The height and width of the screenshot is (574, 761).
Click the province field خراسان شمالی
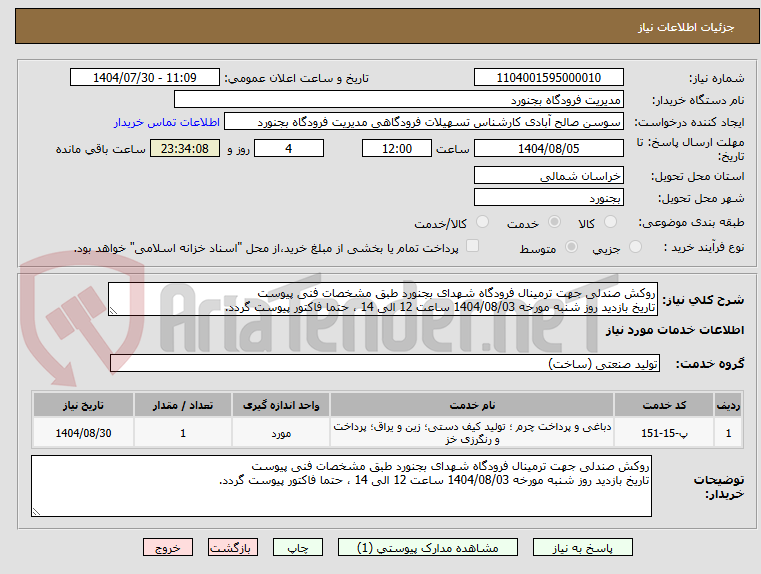[548, 175]
